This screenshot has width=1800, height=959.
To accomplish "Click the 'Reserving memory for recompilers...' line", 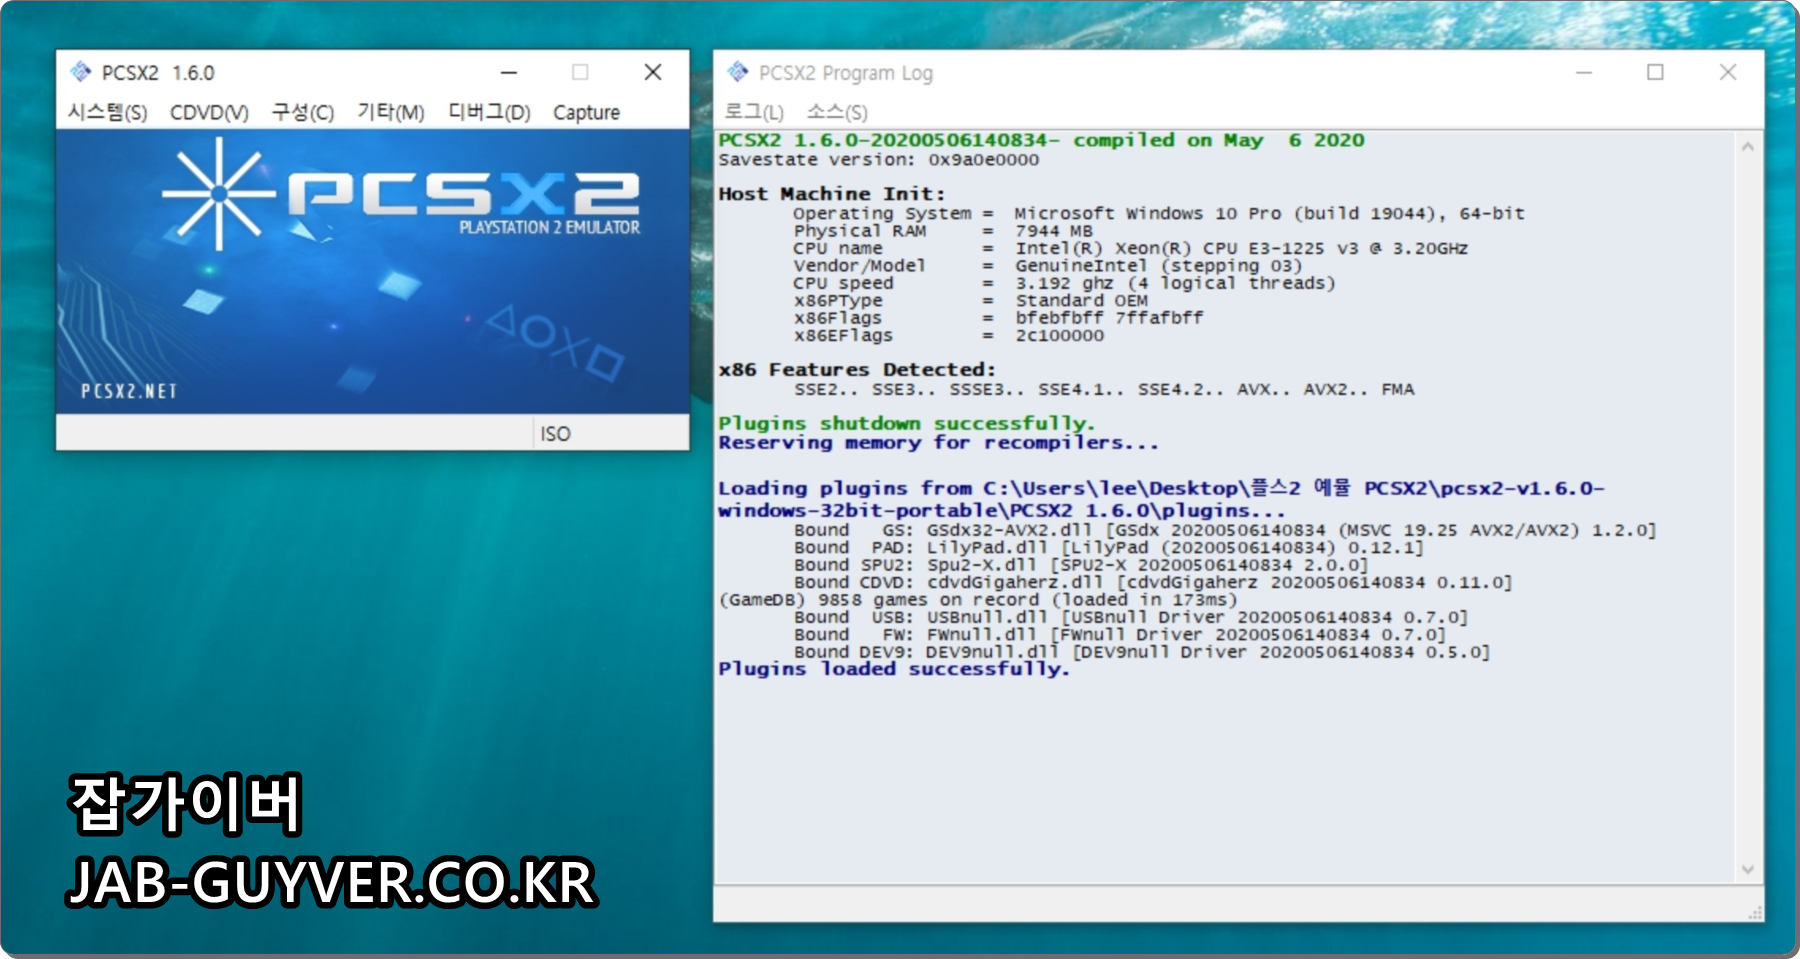I will (938, 443).
